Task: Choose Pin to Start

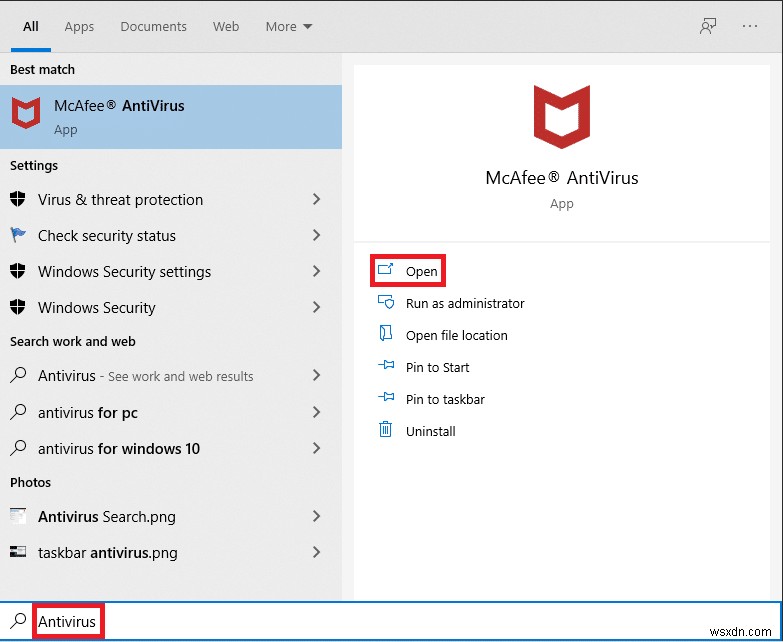Action: (x=437, y=367)
